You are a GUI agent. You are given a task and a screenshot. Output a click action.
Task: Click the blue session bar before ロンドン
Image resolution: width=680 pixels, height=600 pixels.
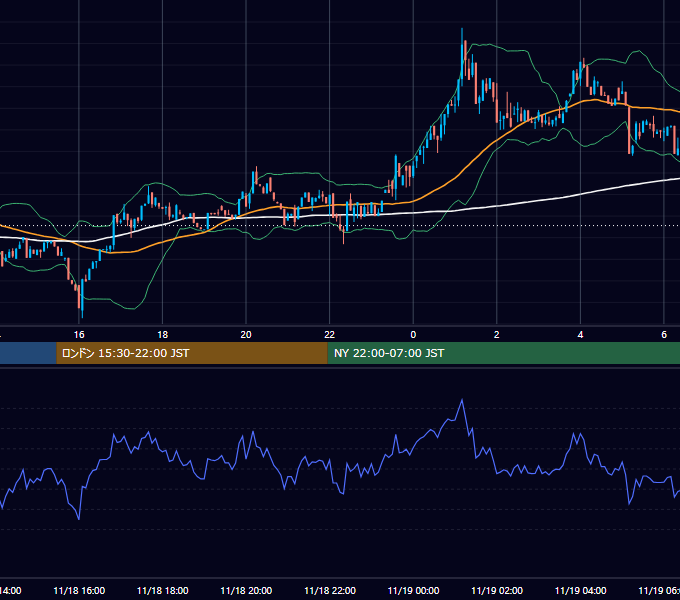(x=28, y=353)
